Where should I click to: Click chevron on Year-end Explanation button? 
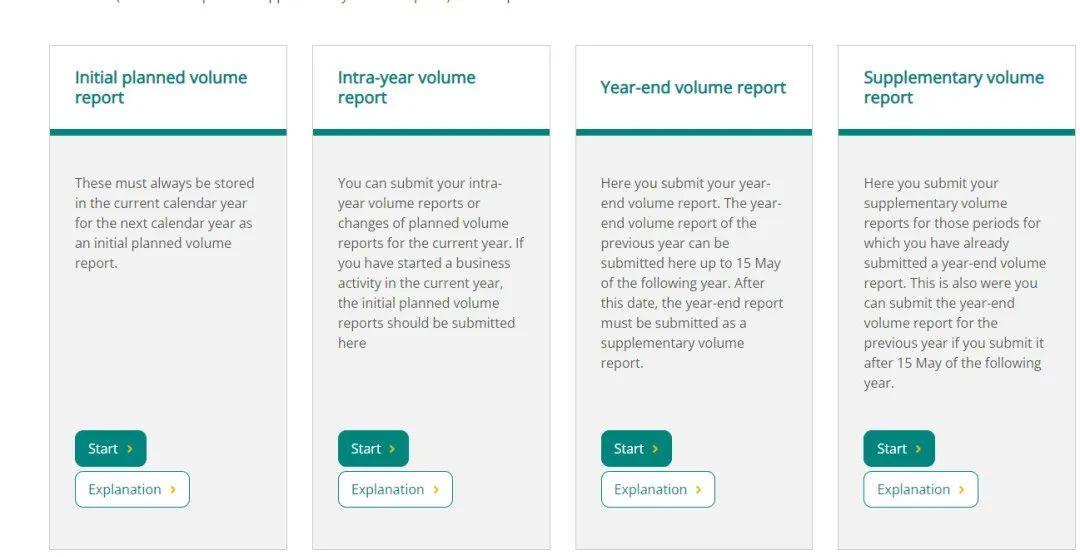[698, 490]
